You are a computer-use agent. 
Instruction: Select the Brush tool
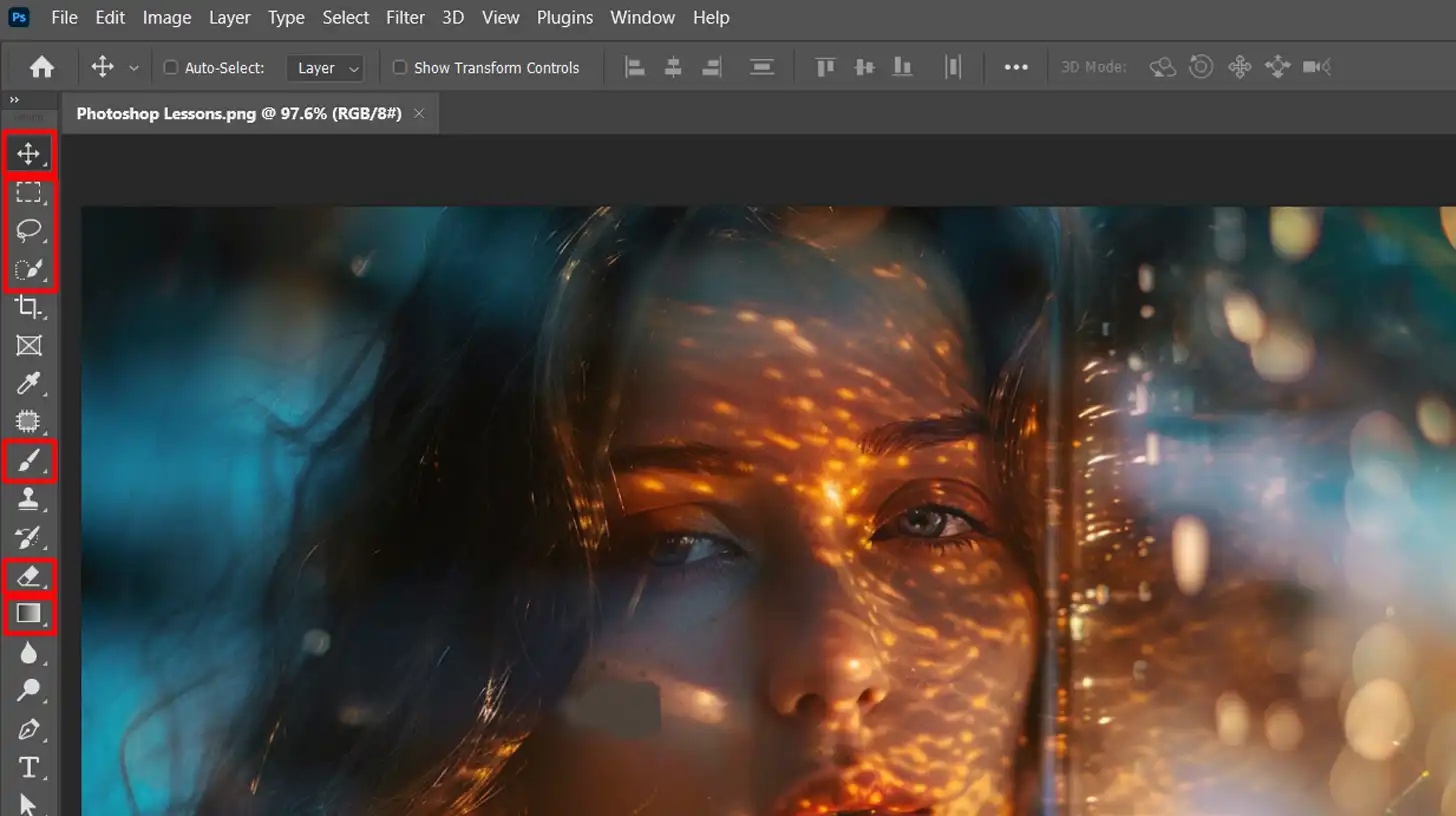tap(28, 461)
